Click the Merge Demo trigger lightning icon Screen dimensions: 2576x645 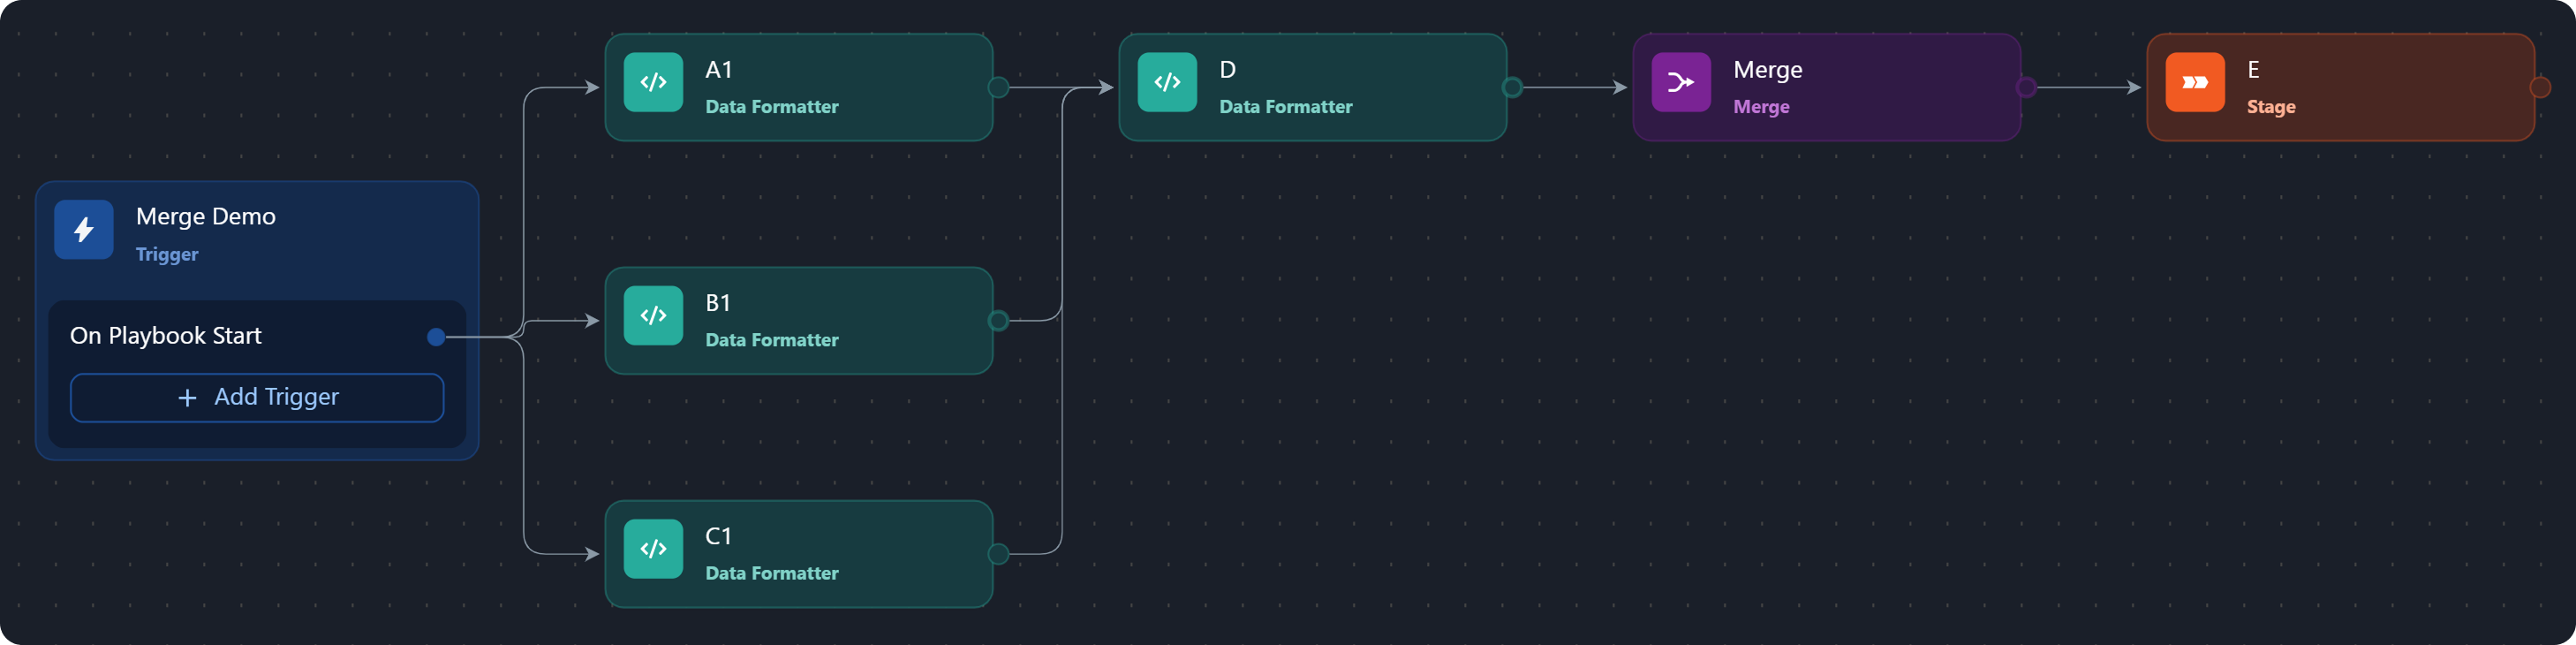[x=84, y=230]
